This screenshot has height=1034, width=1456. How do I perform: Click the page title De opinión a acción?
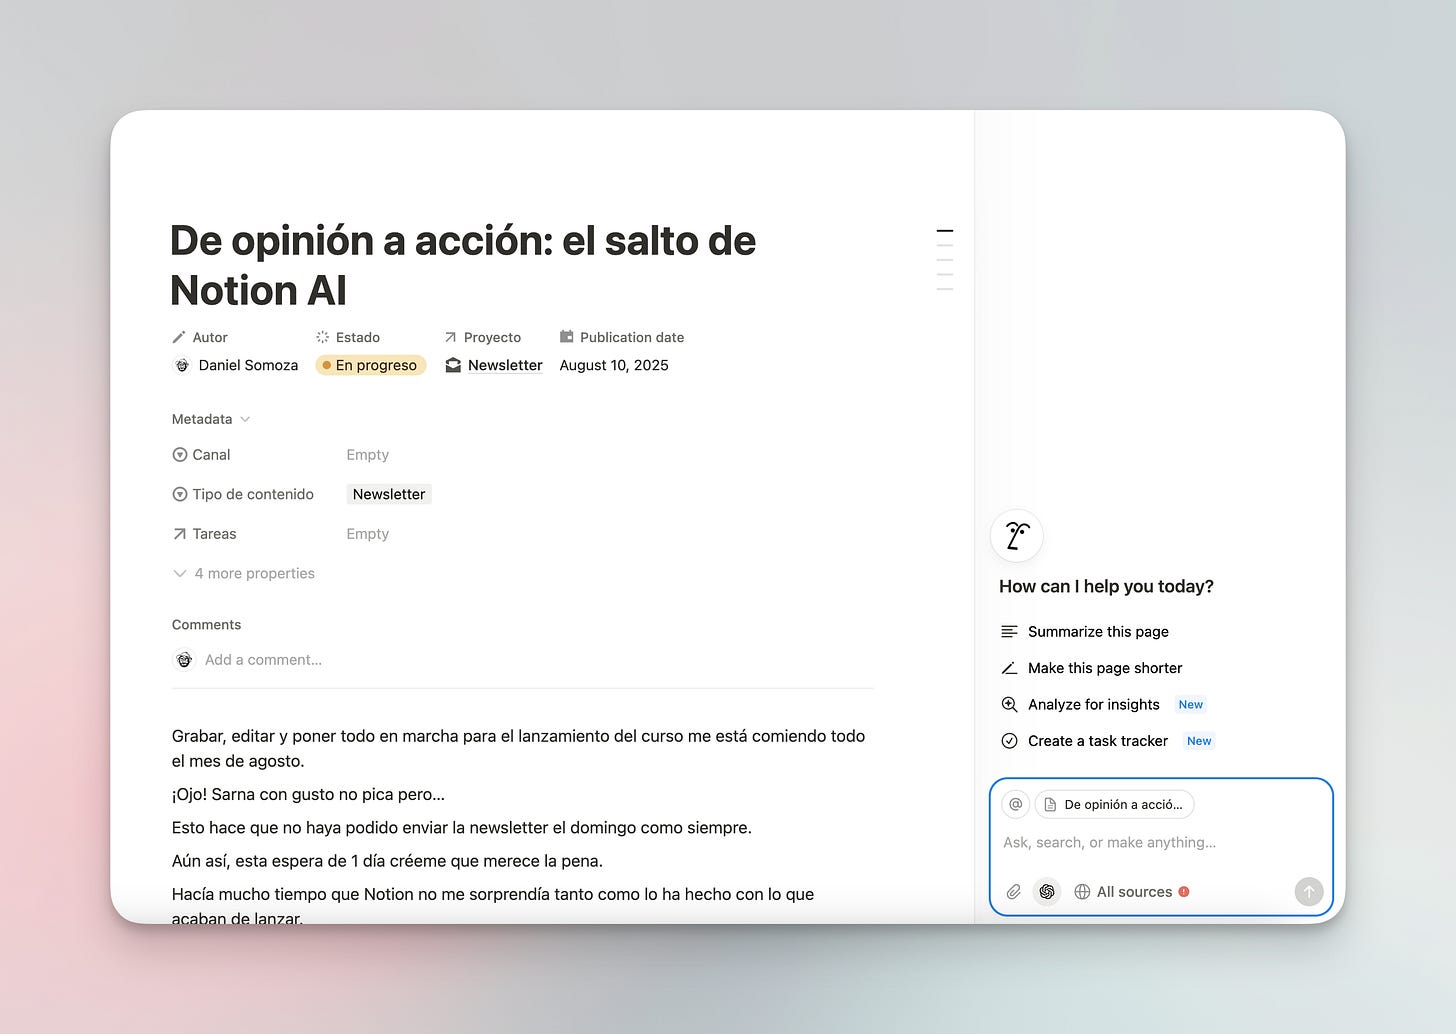[x=463, y=266]
